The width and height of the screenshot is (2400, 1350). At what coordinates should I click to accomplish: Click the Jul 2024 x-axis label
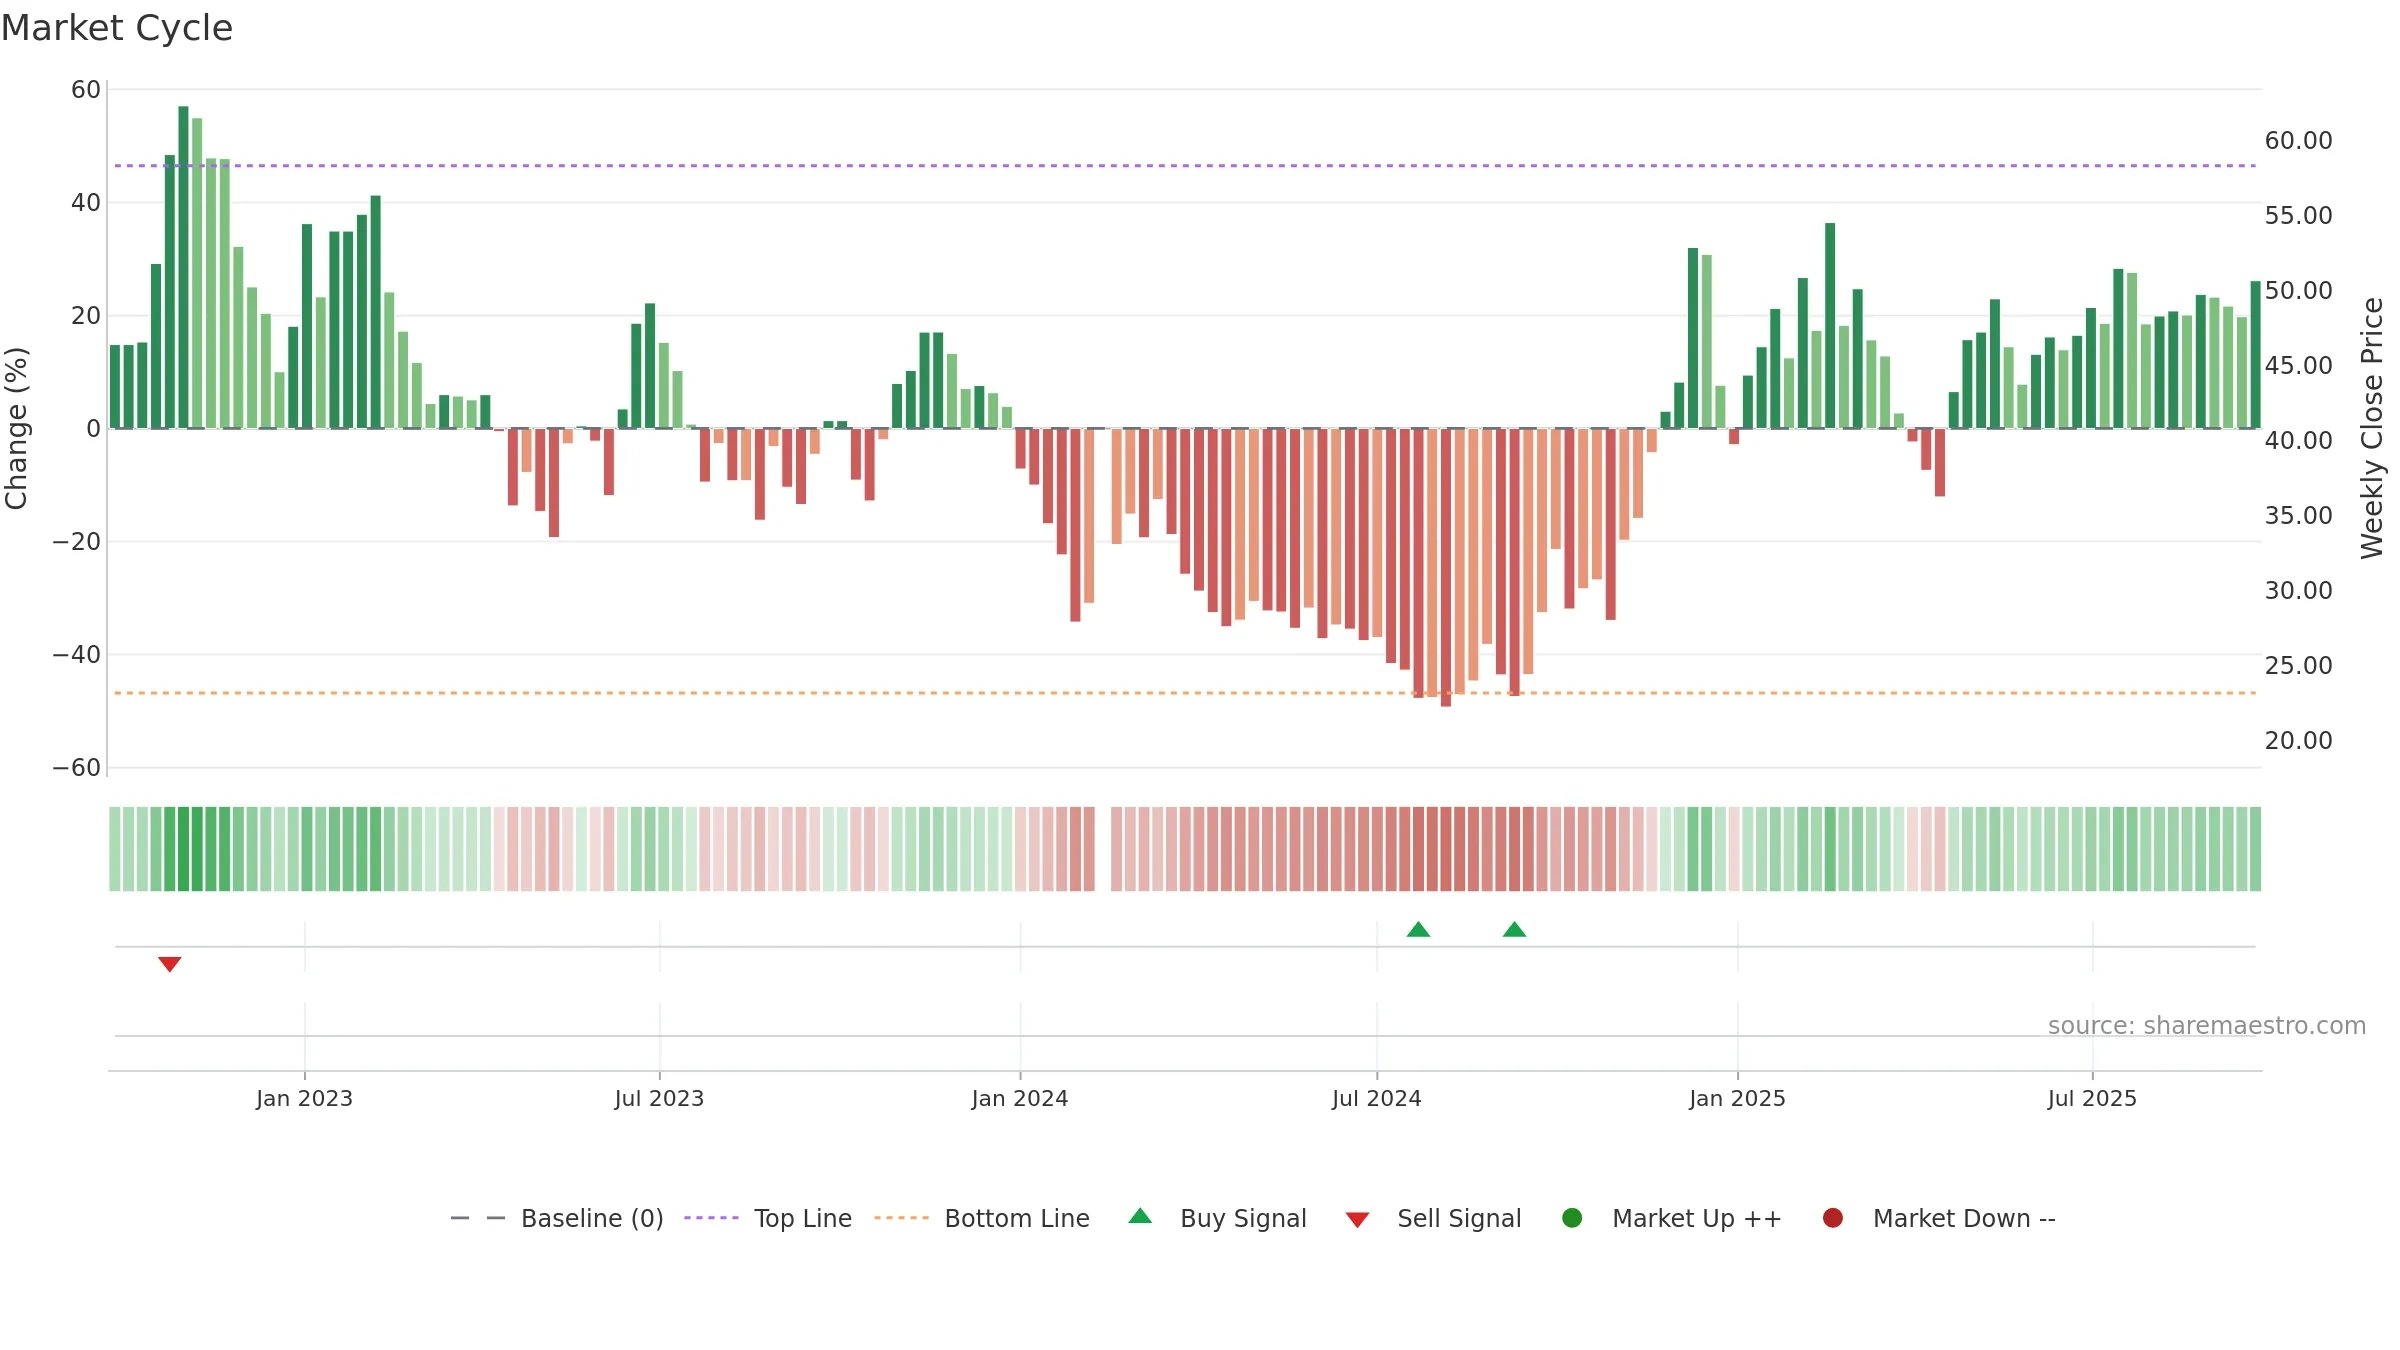tap(1376, 1099)
